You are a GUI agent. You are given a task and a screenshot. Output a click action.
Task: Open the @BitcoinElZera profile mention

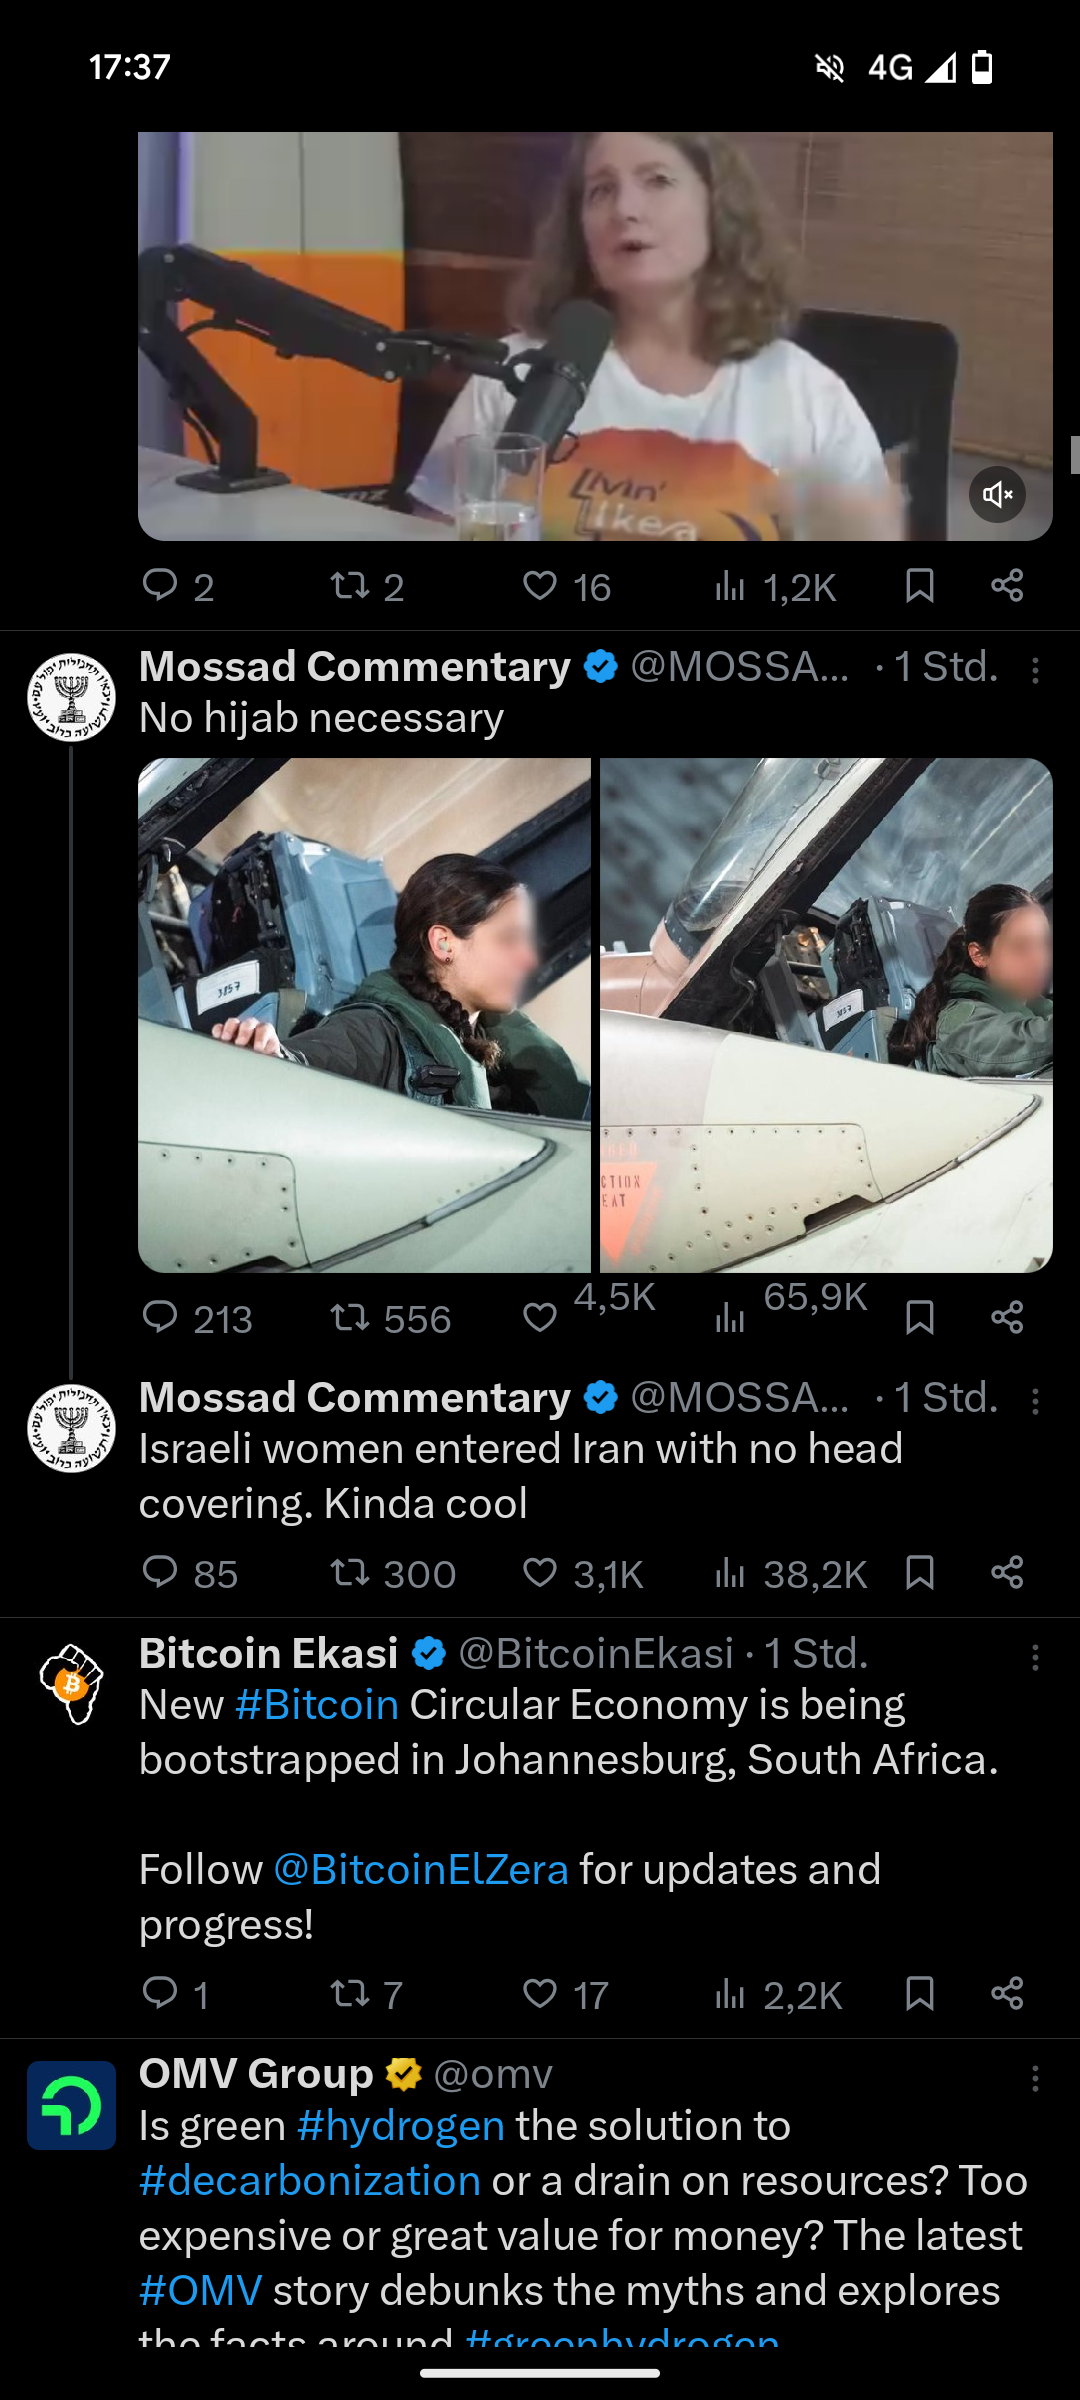tap(420, 1869)
